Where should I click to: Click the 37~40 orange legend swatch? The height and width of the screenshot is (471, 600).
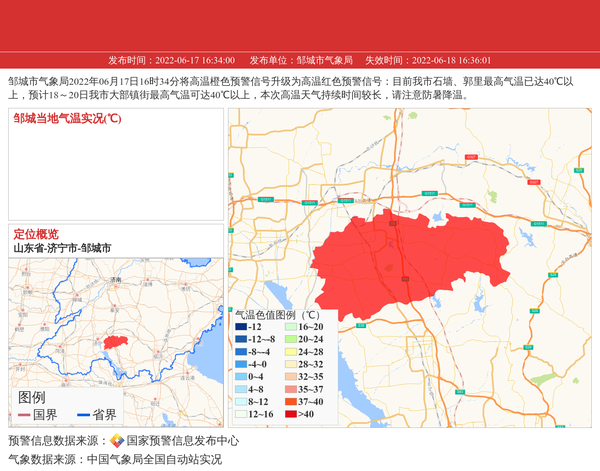[x=290, y=401]
